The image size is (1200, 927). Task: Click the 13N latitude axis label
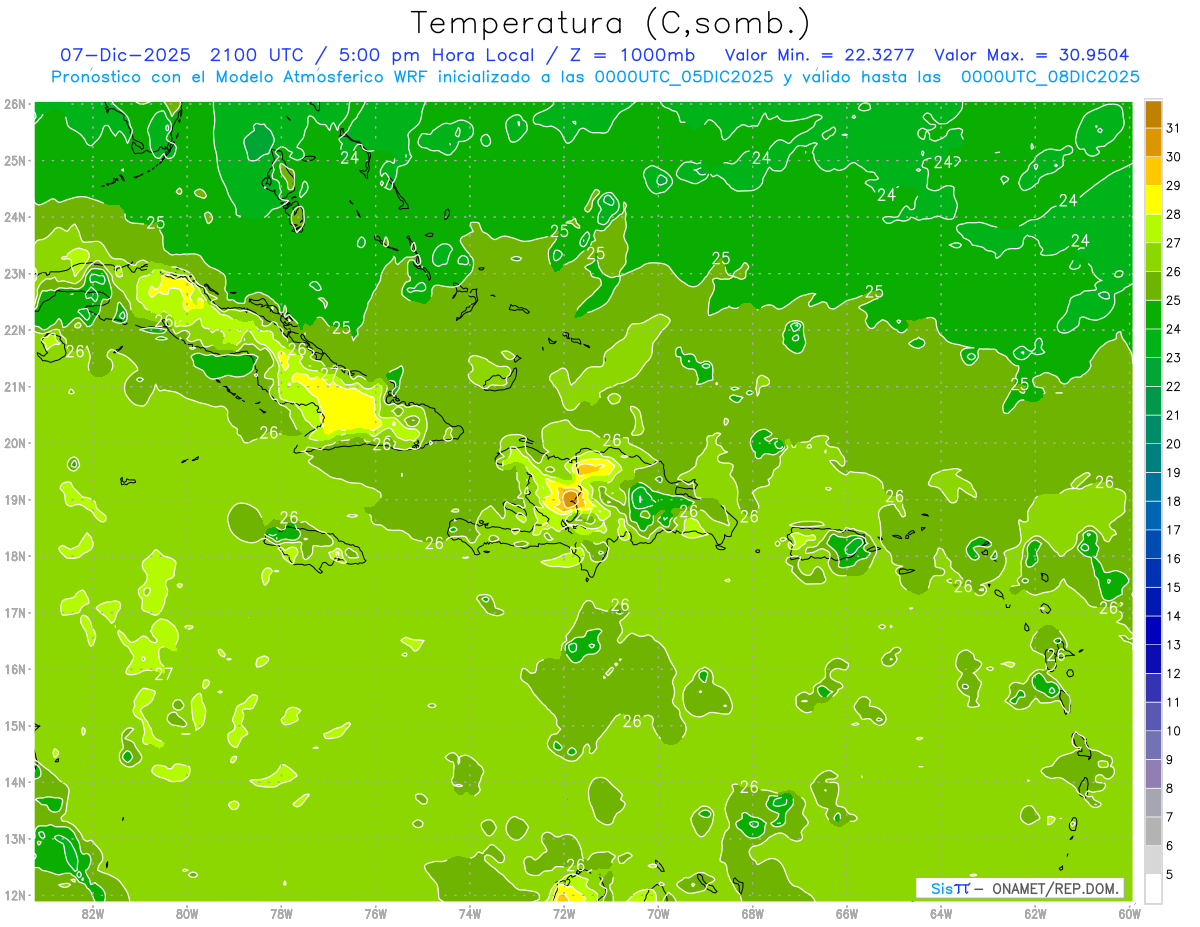[x=14, y=839]
